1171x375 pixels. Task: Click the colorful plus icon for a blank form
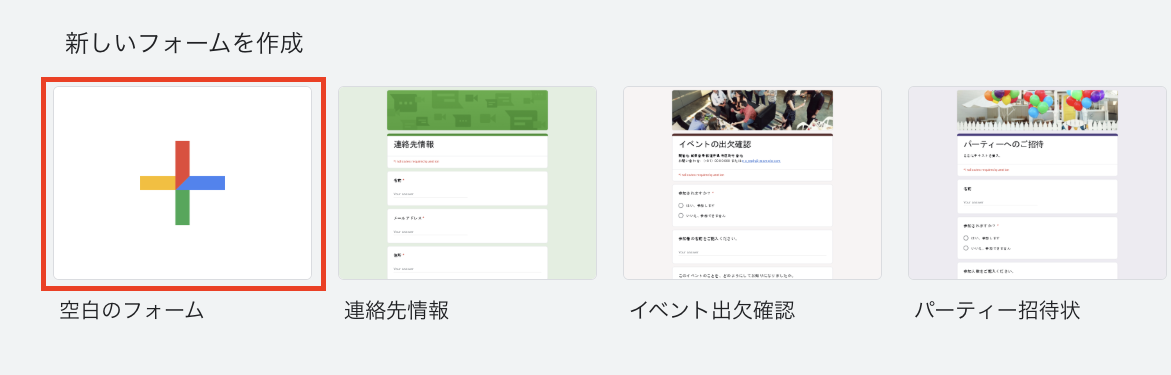182,182
